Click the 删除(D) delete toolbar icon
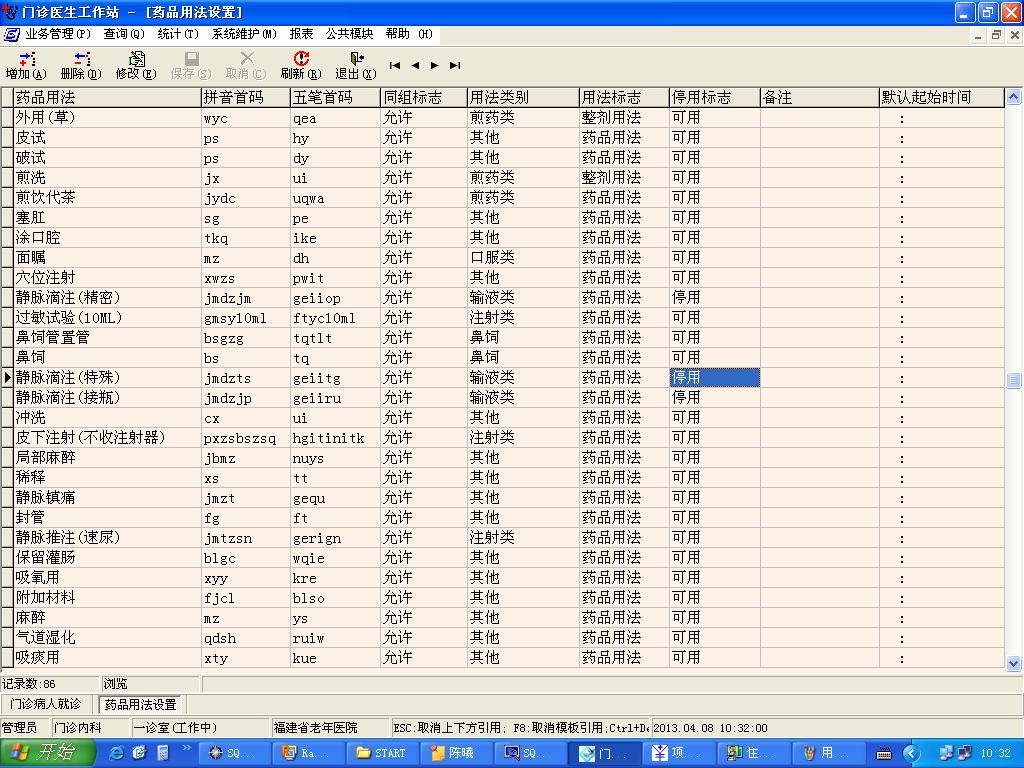Image resolution: width=1024 pixels, height=768 pixels. coord(81,65)
